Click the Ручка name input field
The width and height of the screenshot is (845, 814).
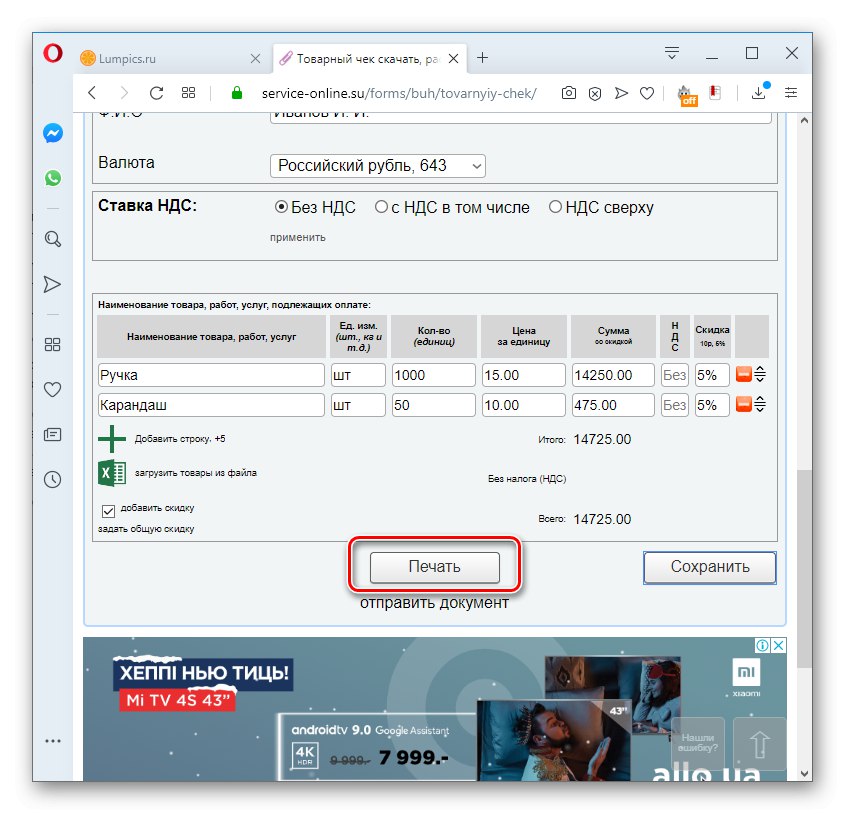coord(211,375)
